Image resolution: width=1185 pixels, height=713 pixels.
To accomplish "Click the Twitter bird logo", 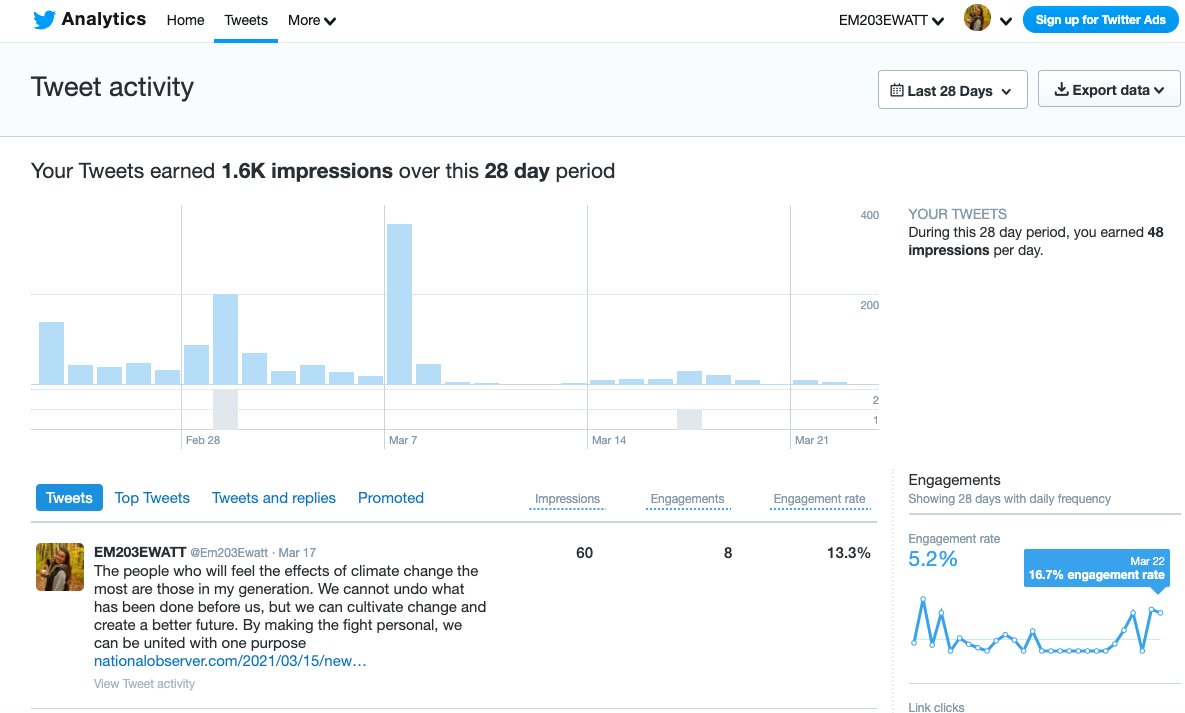I will click(45, 20).
